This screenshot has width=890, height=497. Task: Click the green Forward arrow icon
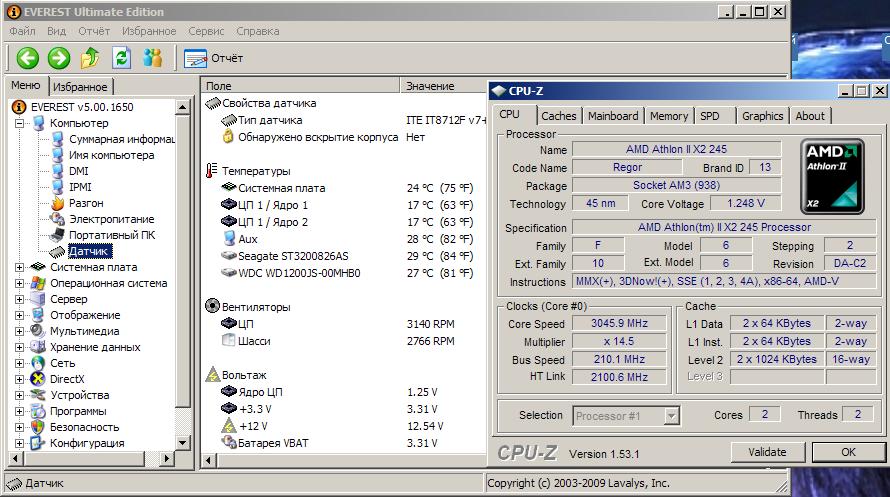[x=58, y=58]
